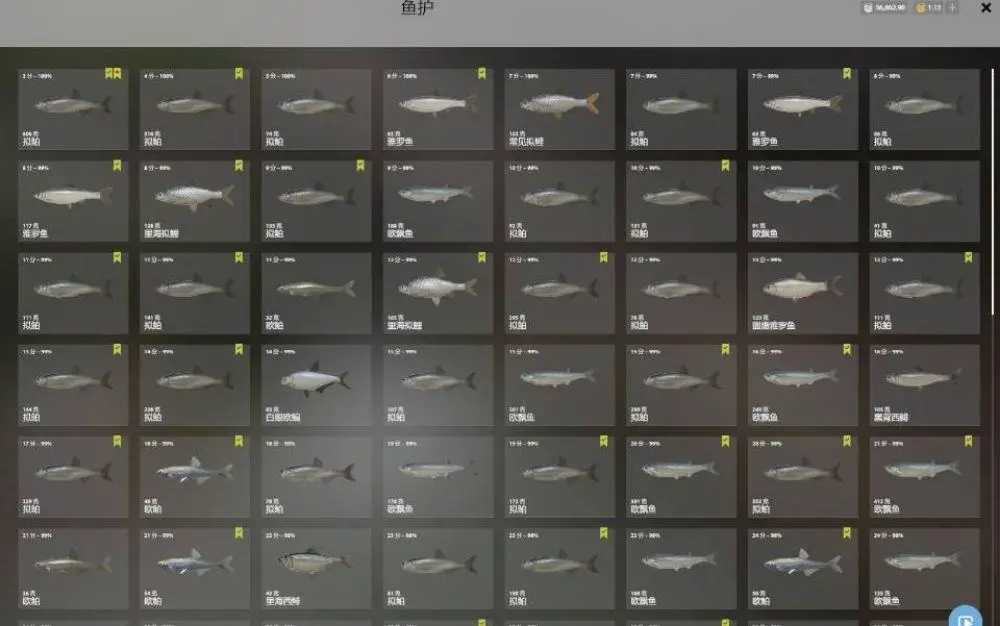The image size is (1000, 626).
Task: Select the 圆腹雅罗鱼 fish card
Action: pos(803,293)
